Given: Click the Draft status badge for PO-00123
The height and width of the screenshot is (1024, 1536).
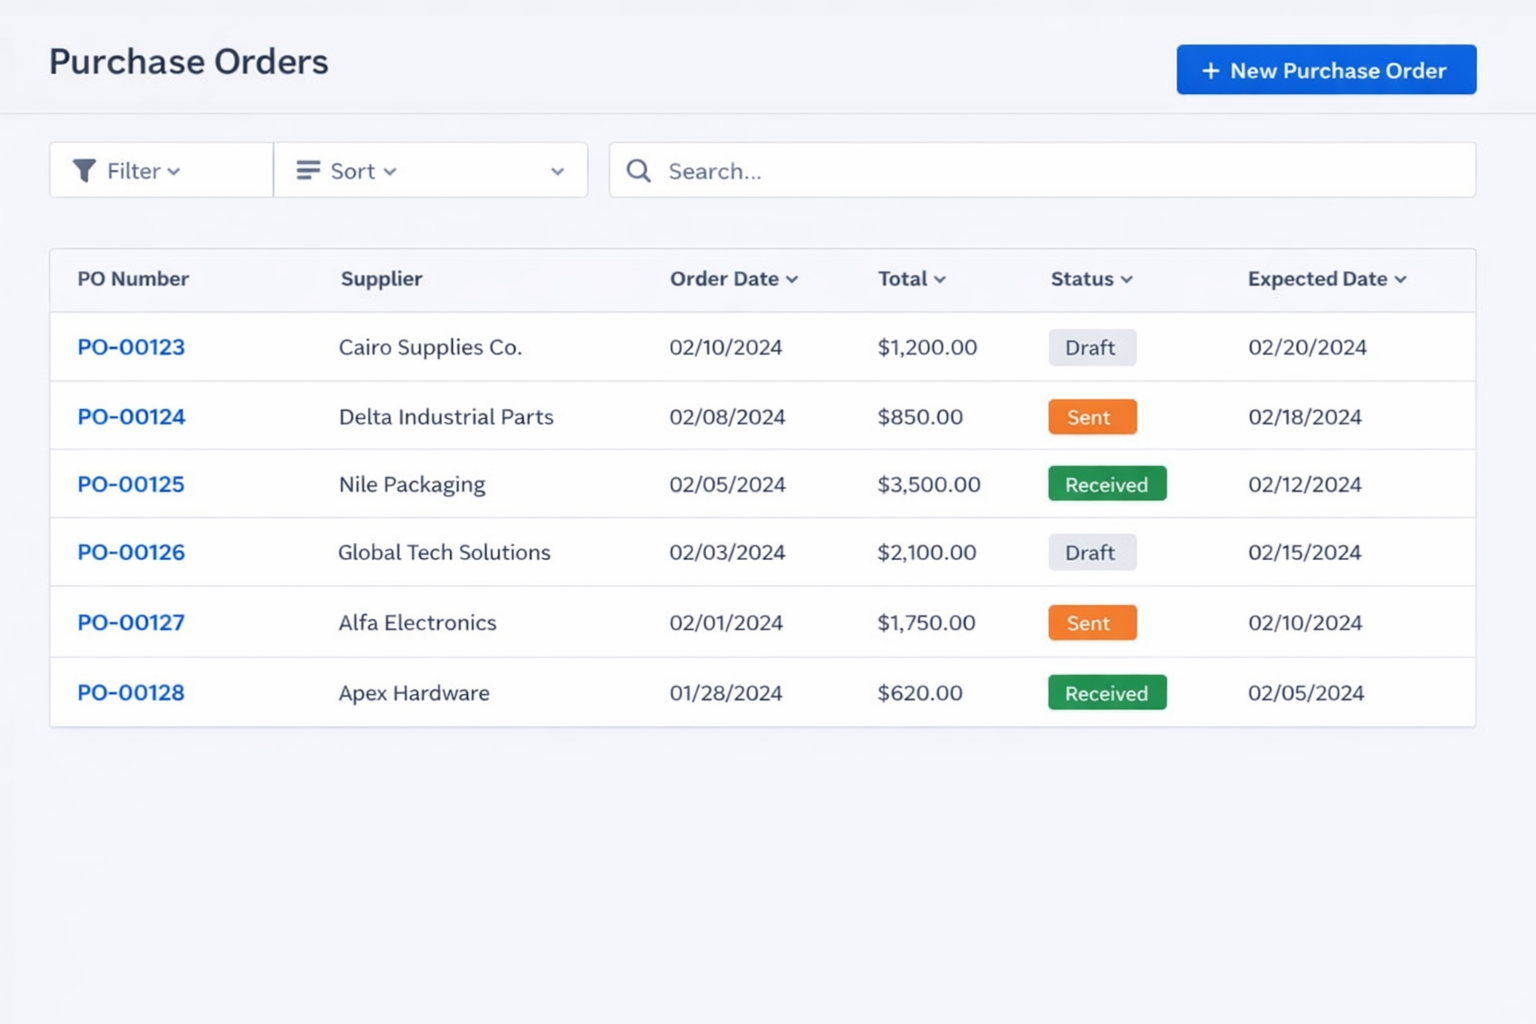Looking at the screenshot, I should point(1092,347).
